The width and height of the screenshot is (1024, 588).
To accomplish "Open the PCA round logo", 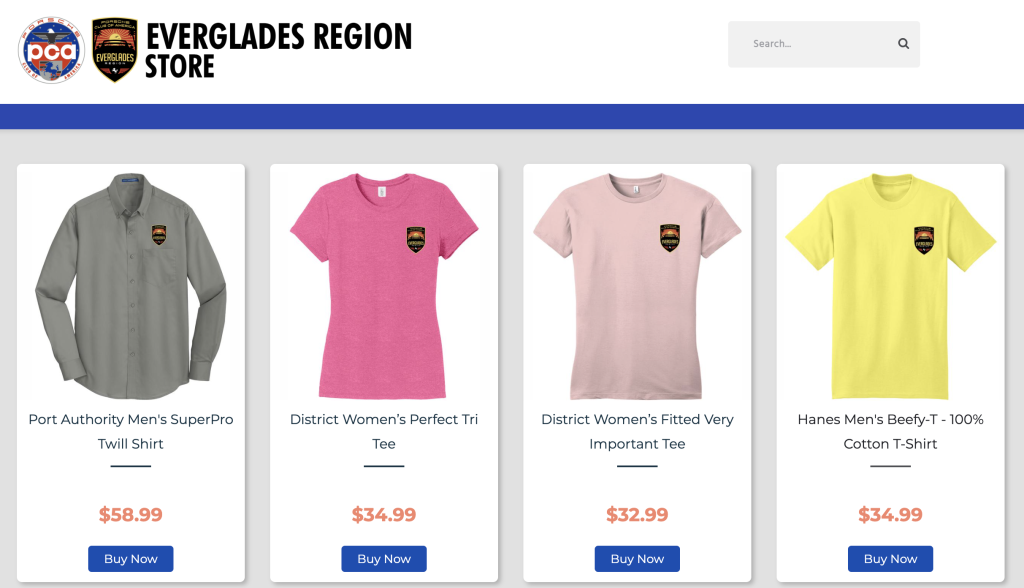I will coord(51,50).
